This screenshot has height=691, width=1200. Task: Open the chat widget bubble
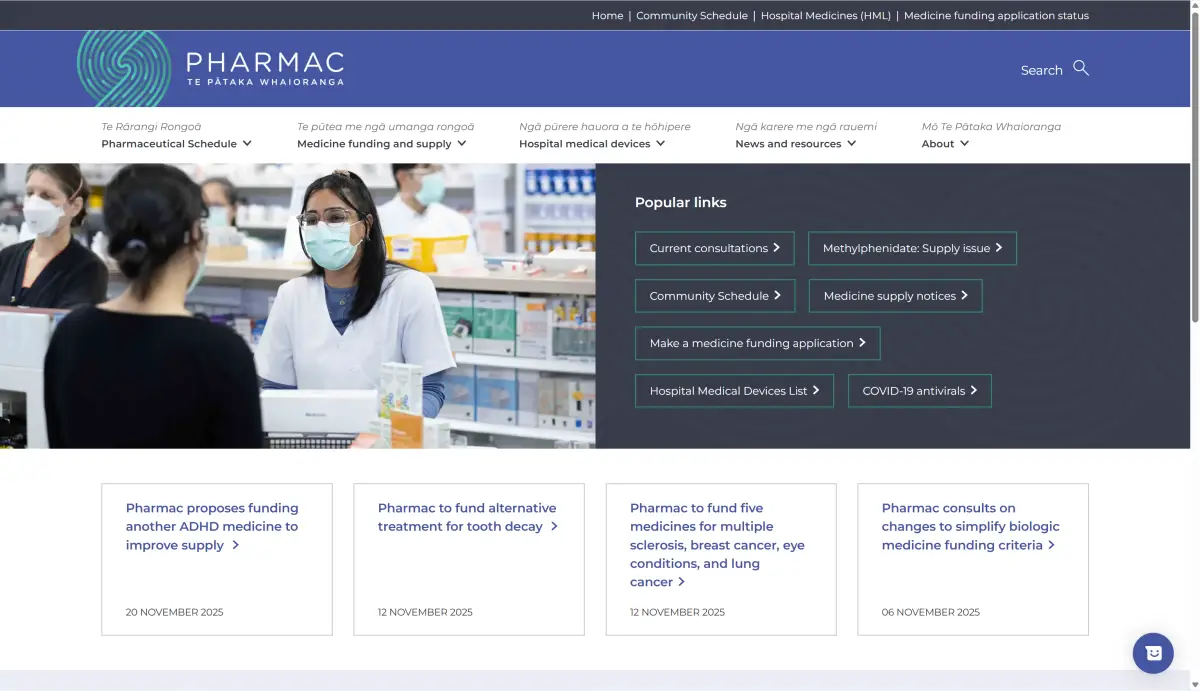pos(1153,653)
